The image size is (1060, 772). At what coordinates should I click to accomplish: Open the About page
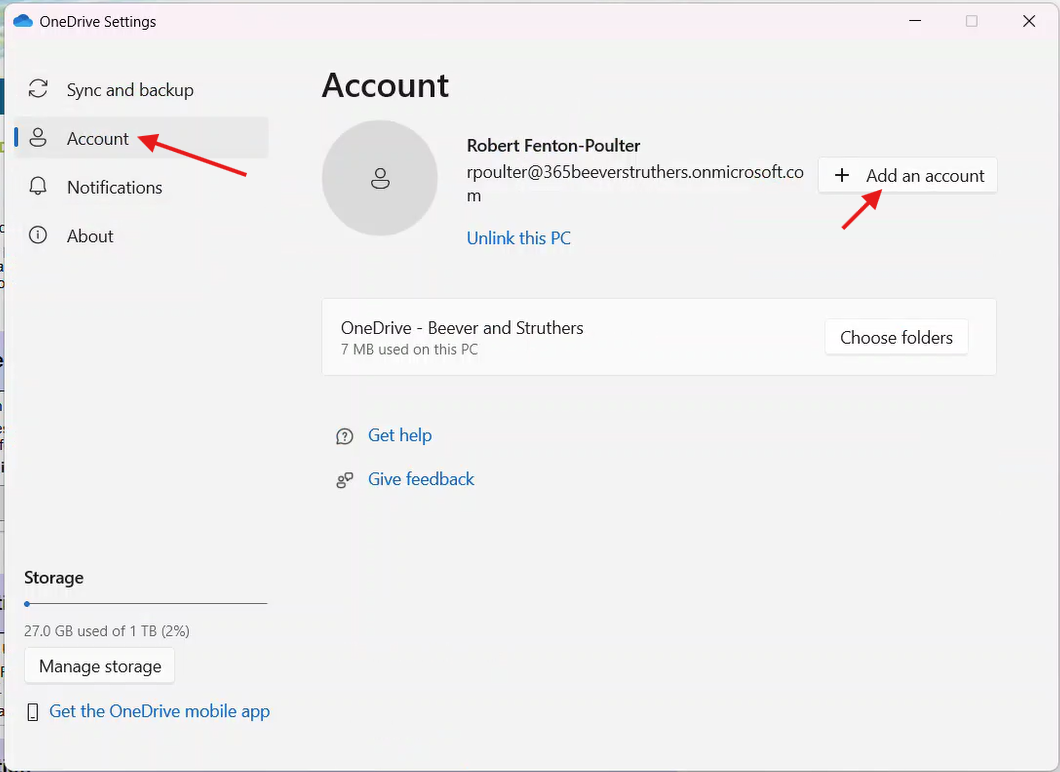(x=90, y=236)
